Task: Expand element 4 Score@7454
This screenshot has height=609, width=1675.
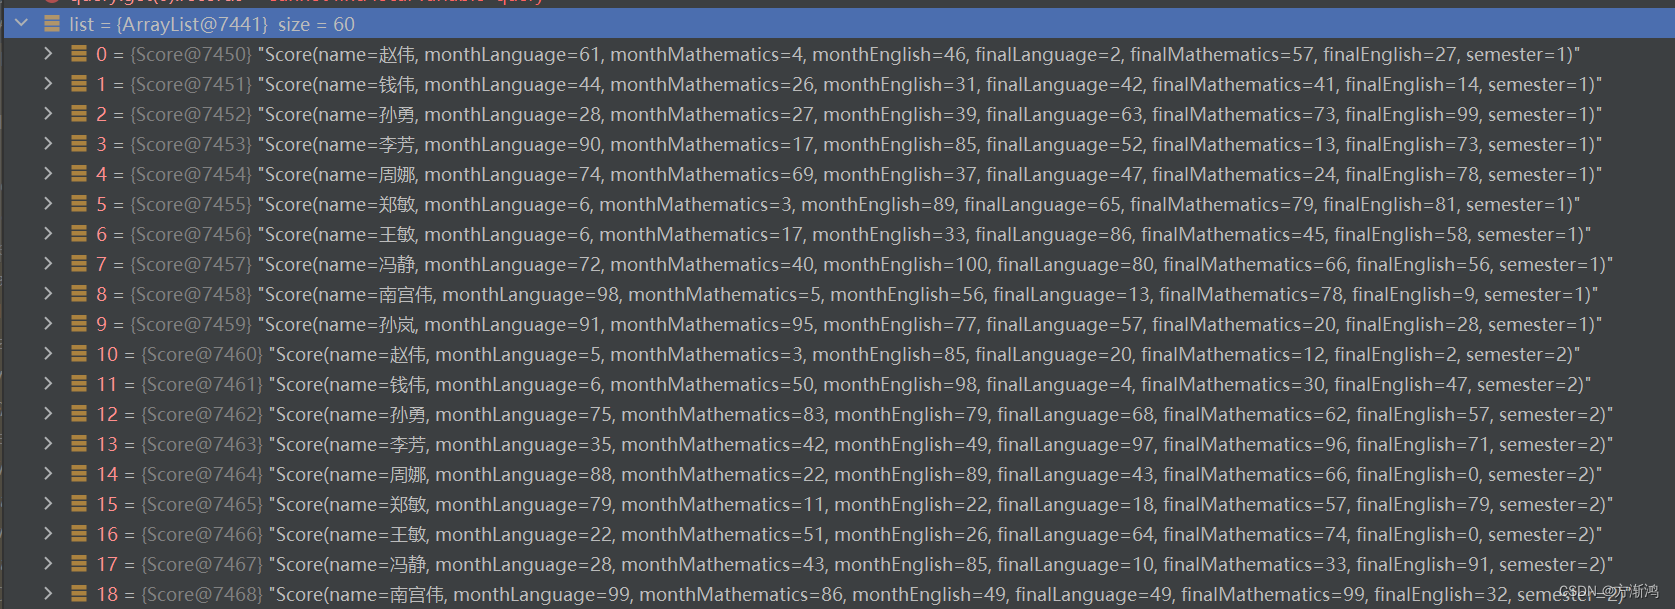Action: click(x=48, y=174)
